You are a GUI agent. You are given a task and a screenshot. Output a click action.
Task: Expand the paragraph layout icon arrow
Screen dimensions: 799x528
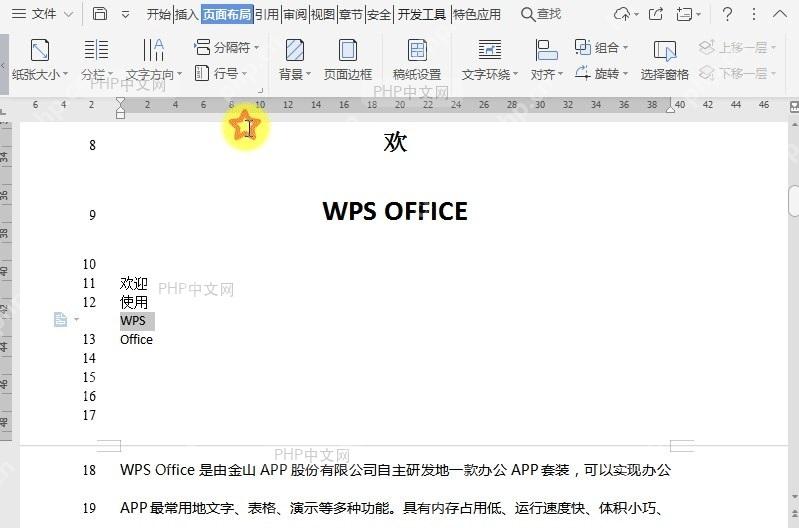(x=76, y=320)
